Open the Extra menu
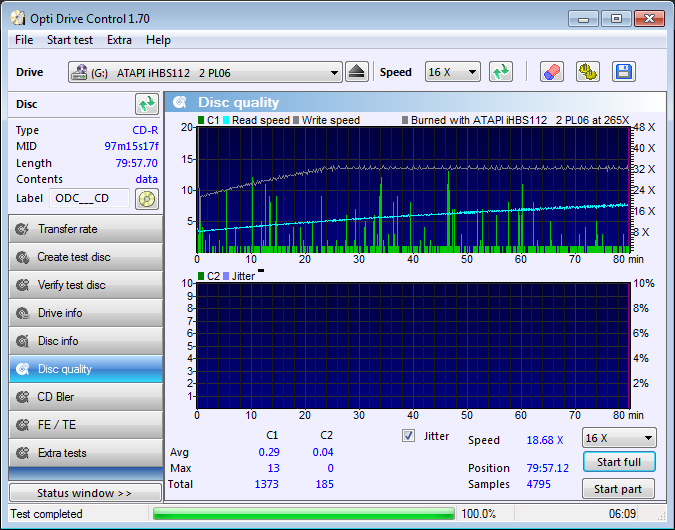Viewport: 675px width, 530px height. (119, 40)
